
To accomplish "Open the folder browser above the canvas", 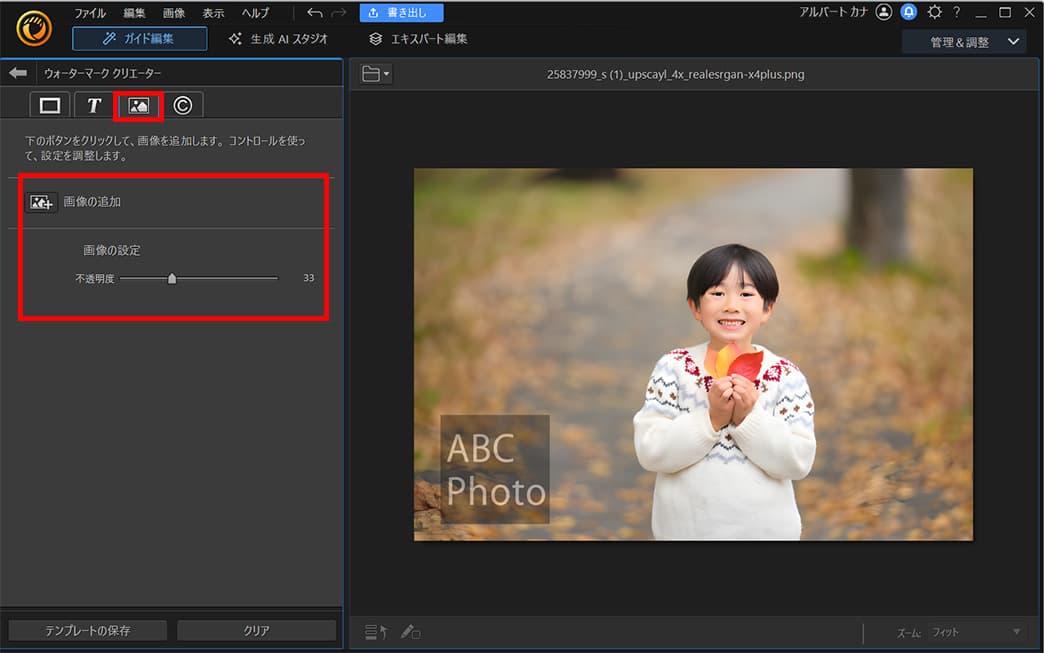I will (373, 72).
